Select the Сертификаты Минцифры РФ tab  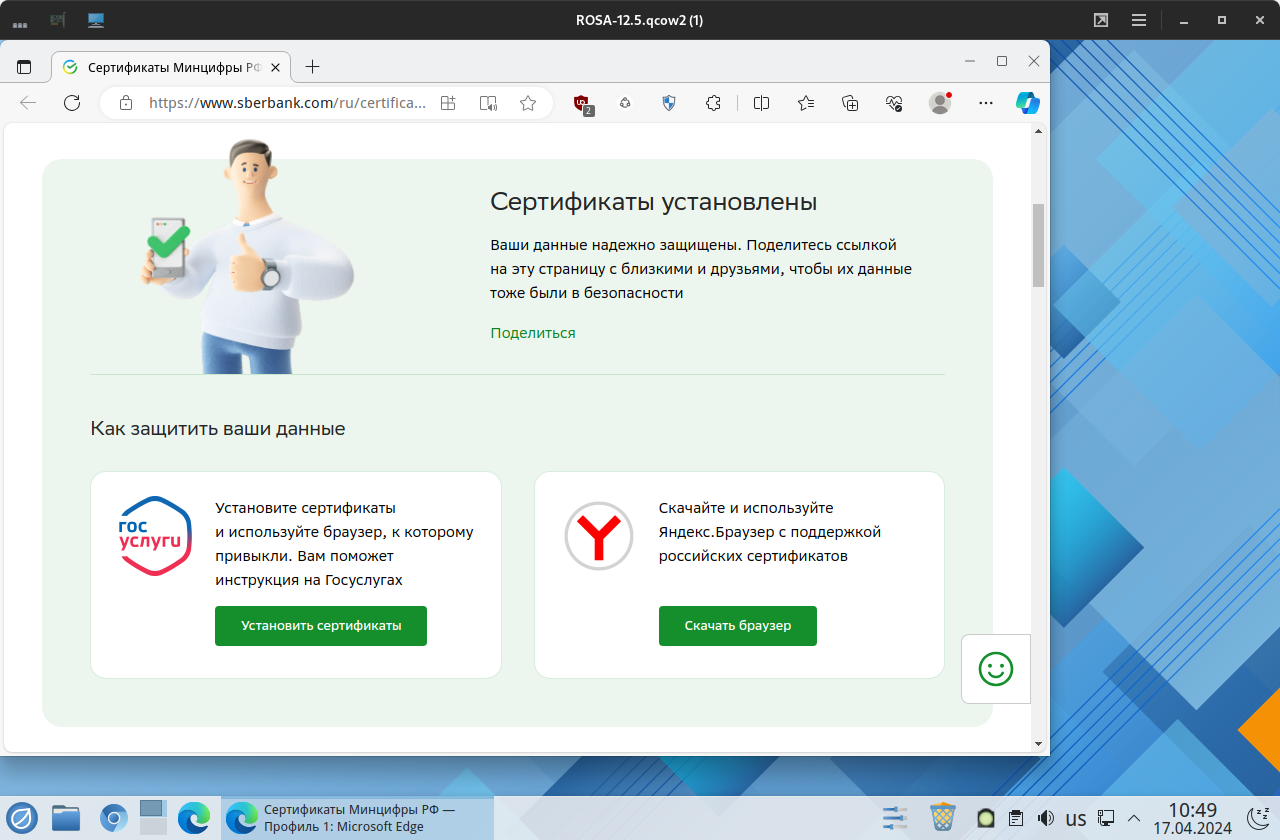pyautogui.click(x=171, y=67)
